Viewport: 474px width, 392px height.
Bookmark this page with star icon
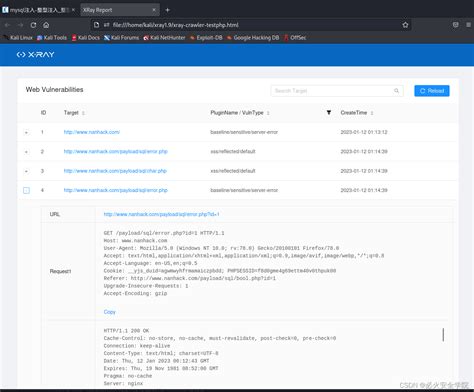[405, 25]
